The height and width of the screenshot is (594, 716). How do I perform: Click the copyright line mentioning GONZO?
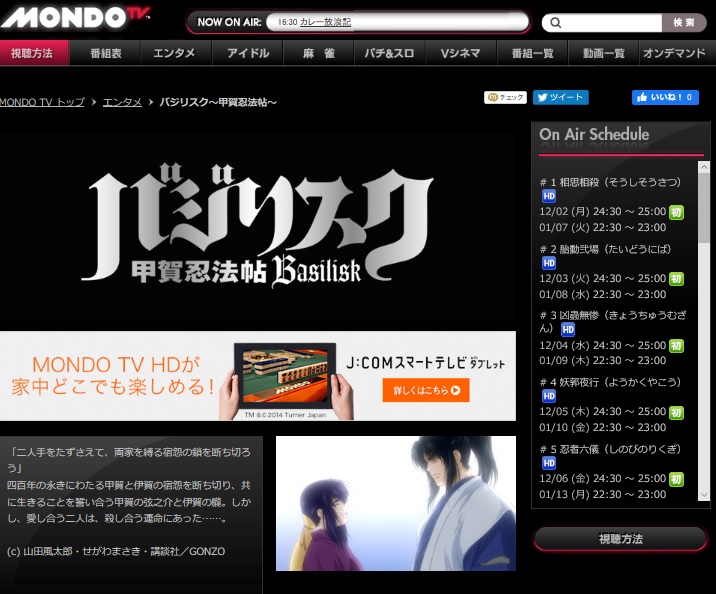116,552
